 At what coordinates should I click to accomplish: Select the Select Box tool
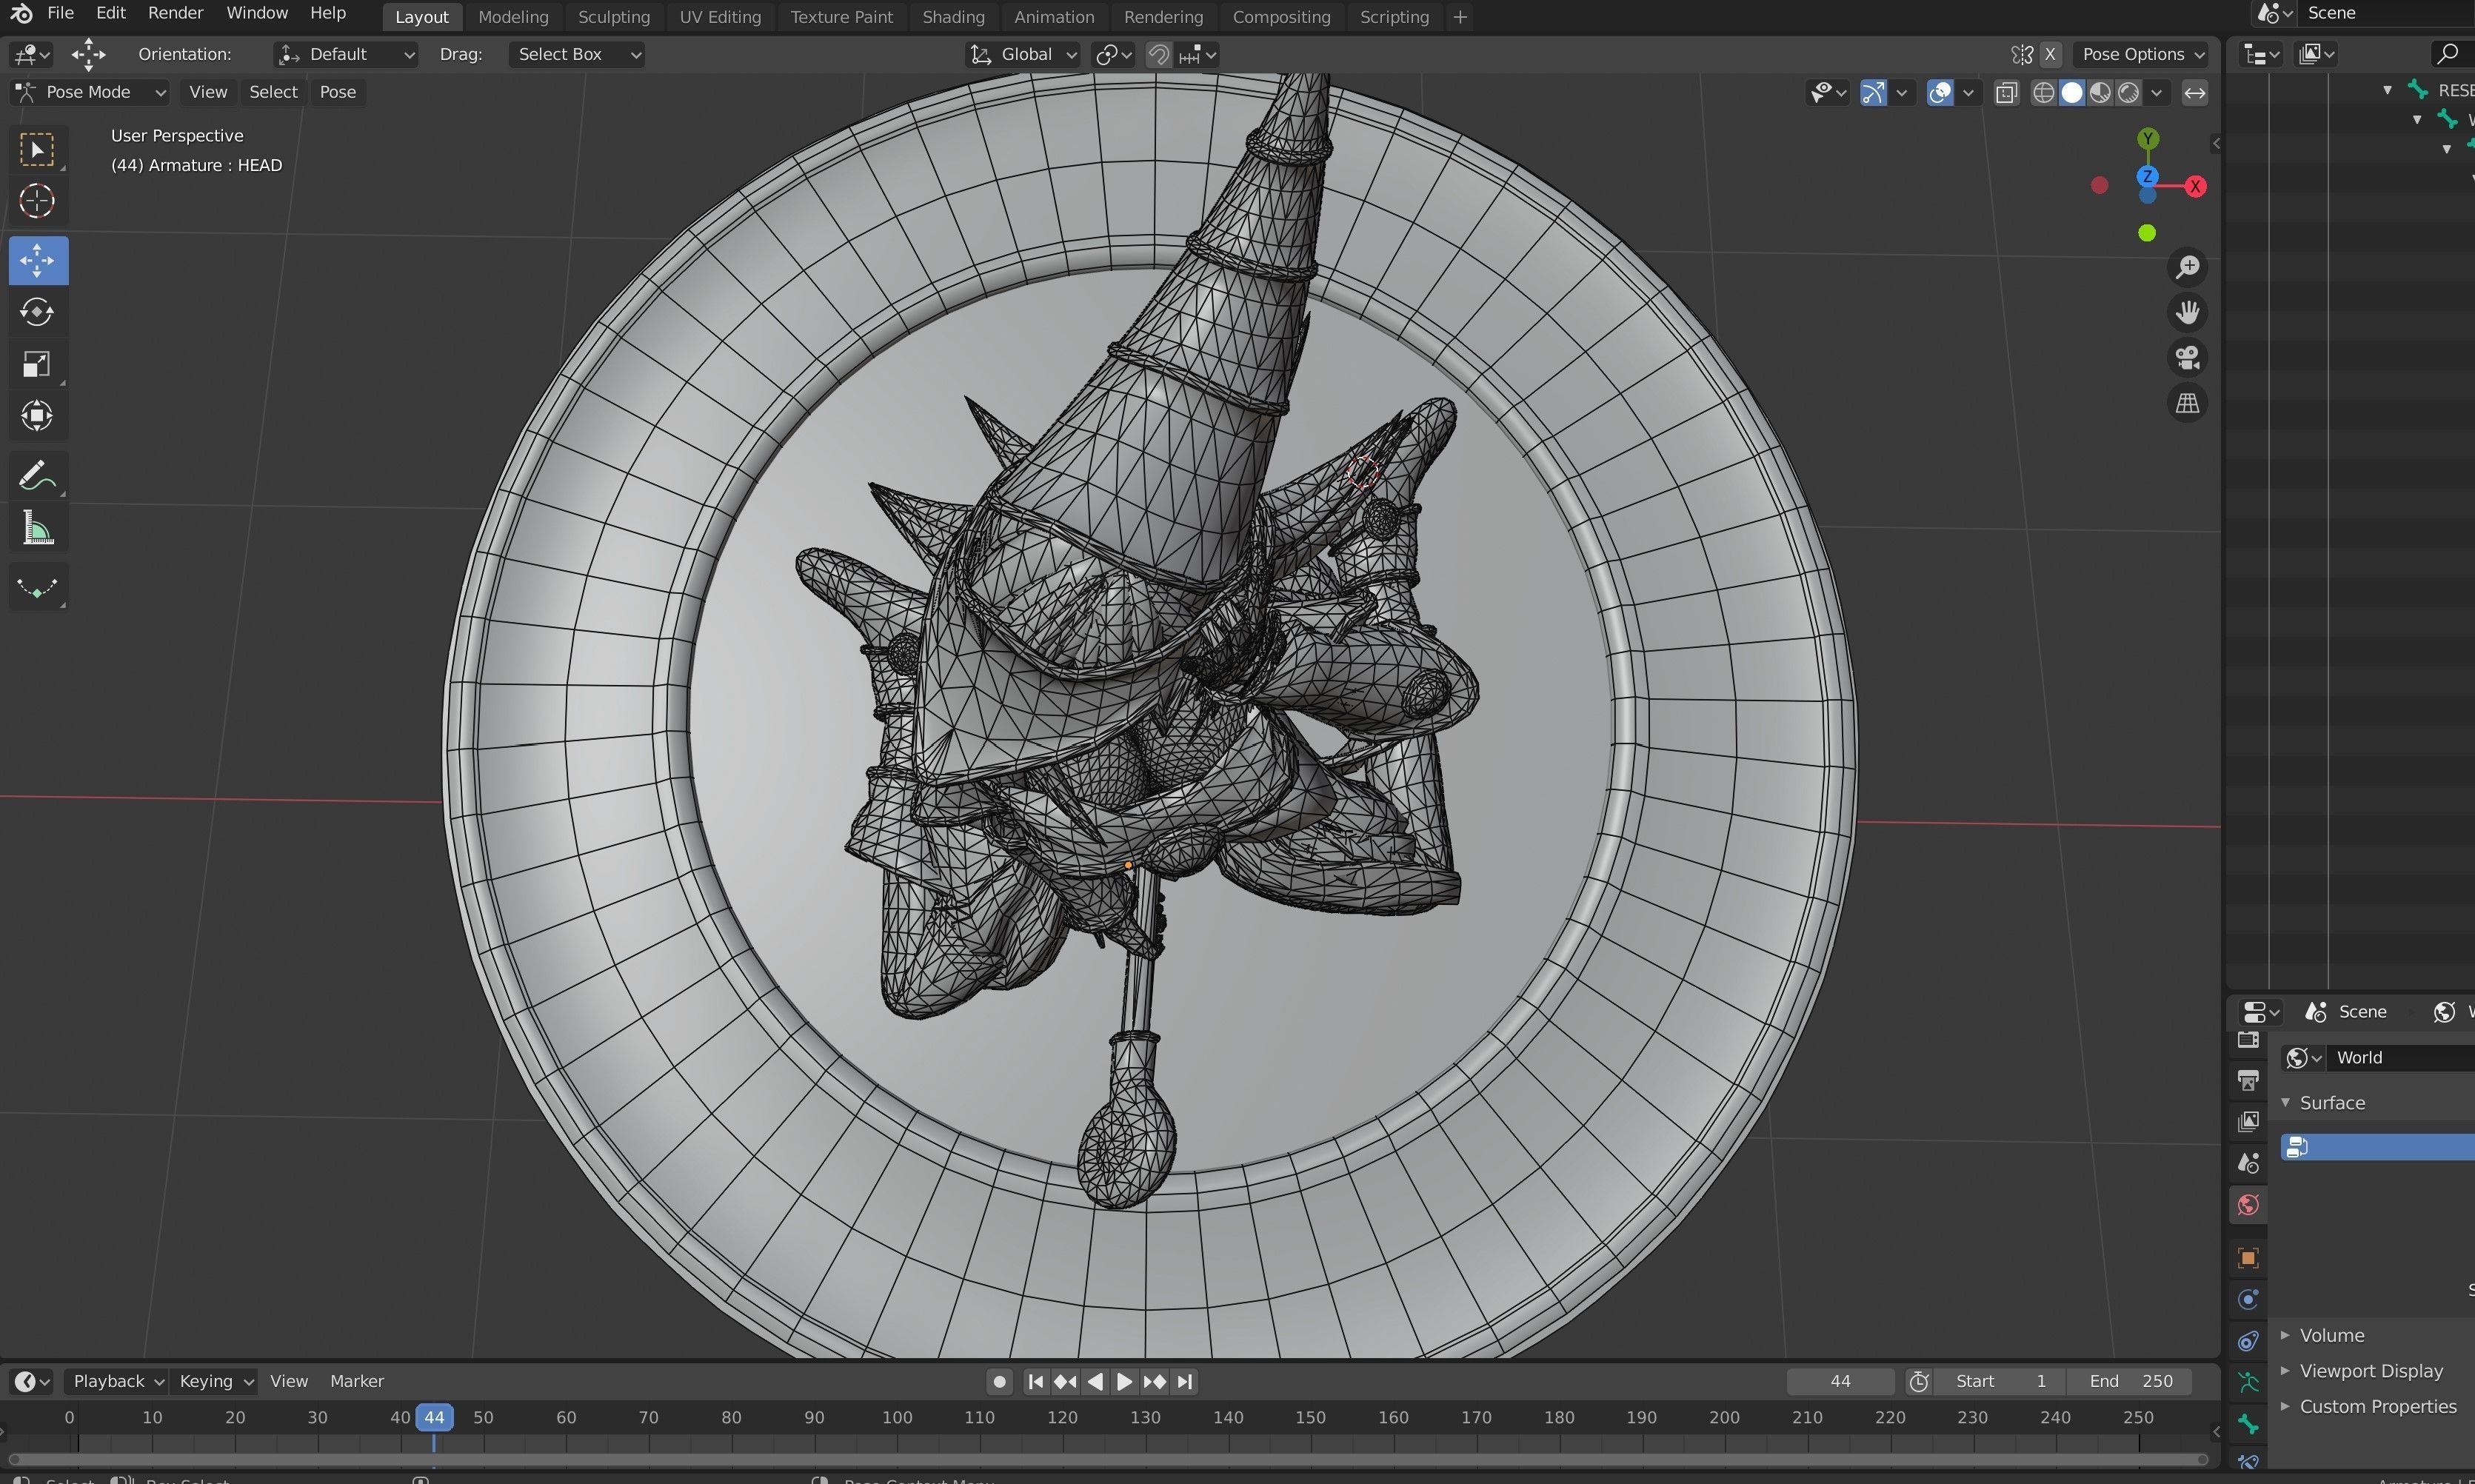pos(38,150)
